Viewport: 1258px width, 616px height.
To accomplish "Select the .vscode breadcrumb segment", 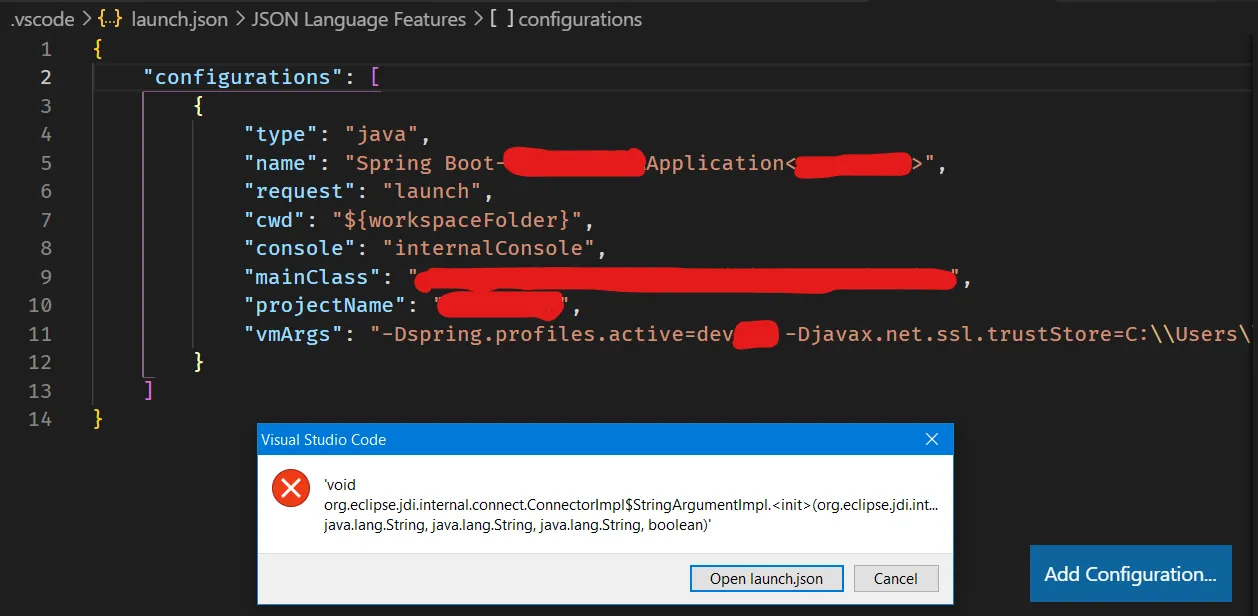I will (42, 19).
